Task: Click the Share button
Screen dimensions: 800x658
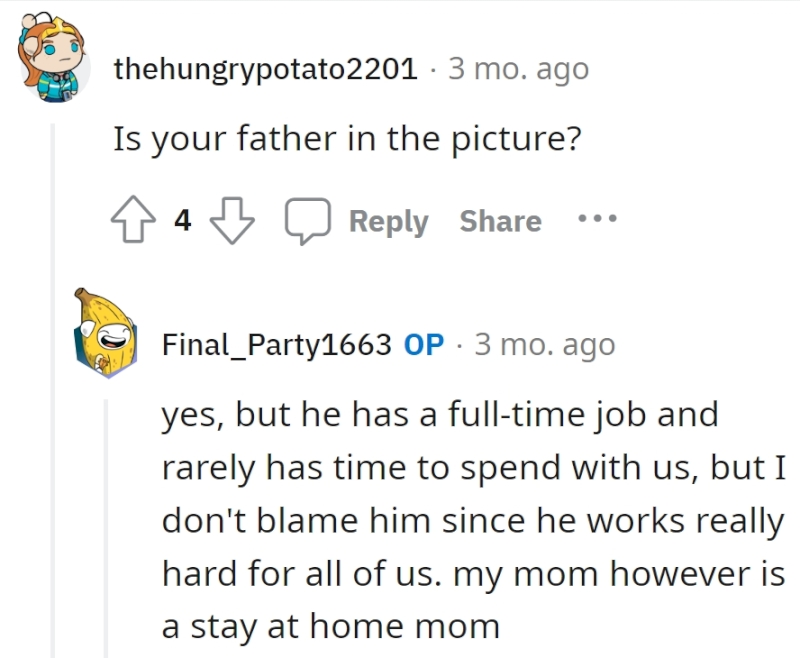Action: 501,221
